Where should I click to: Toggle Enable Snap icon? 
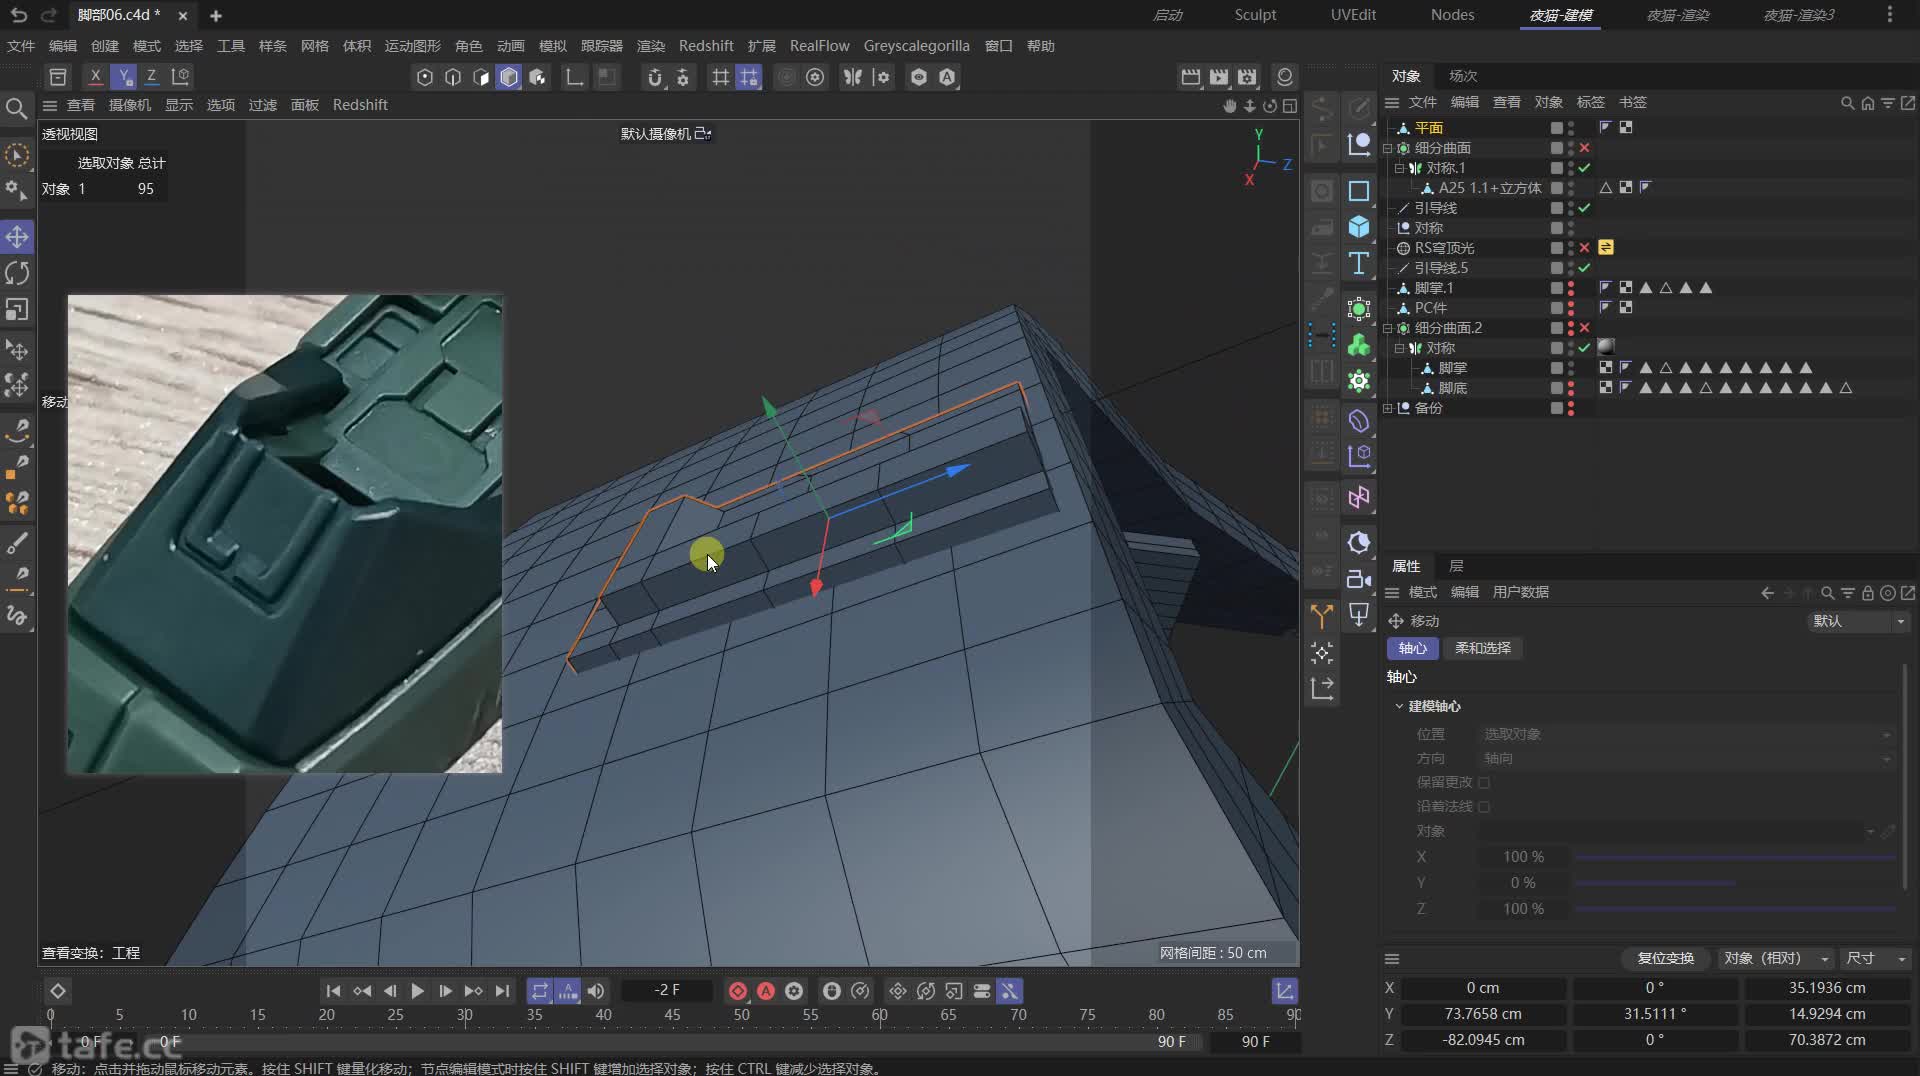(x=655, y=77)
